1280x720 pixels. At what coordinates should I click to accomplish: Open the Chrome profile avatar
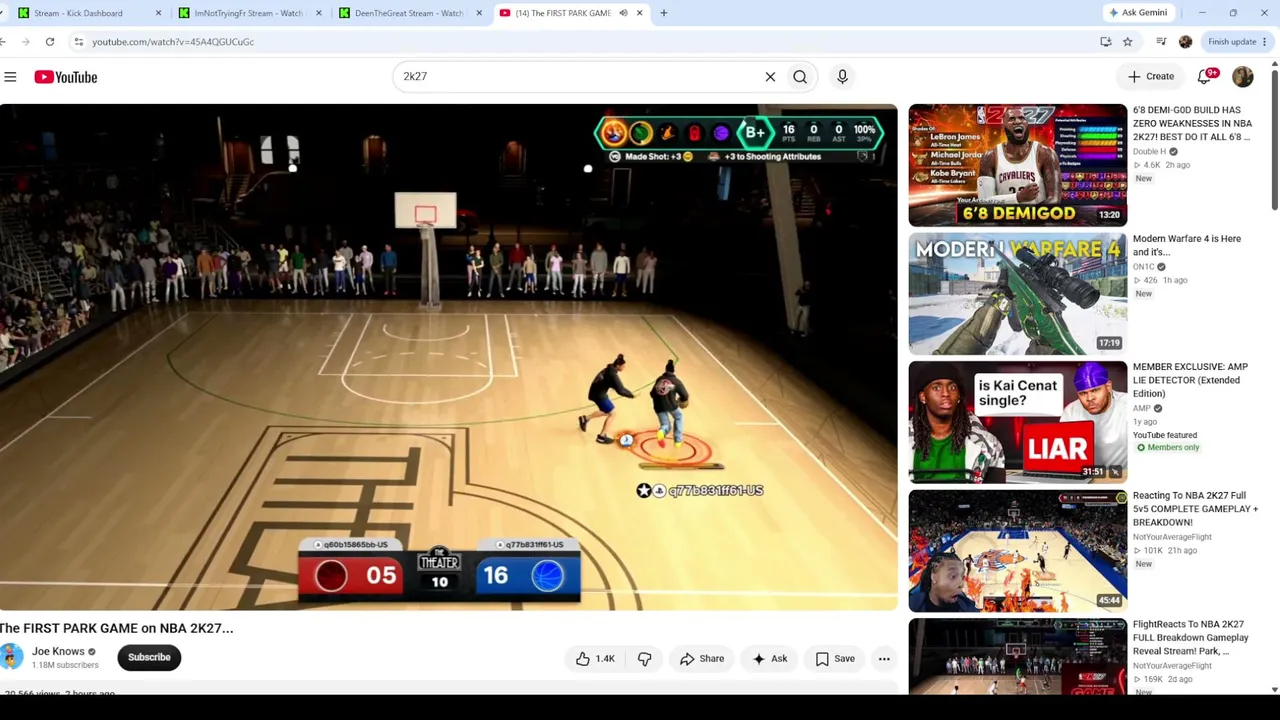1185,42
